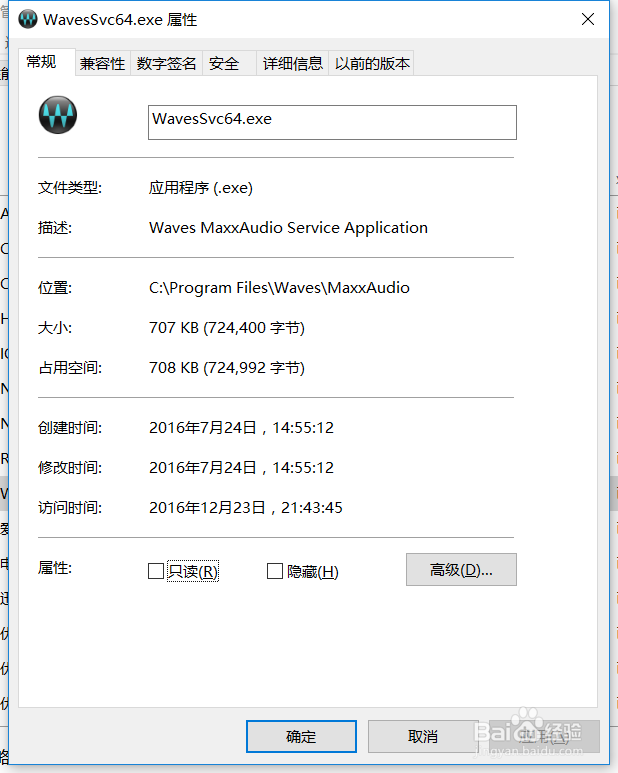
Task: Go to the 详细信息 tab
Action: [x=292, y=63]
